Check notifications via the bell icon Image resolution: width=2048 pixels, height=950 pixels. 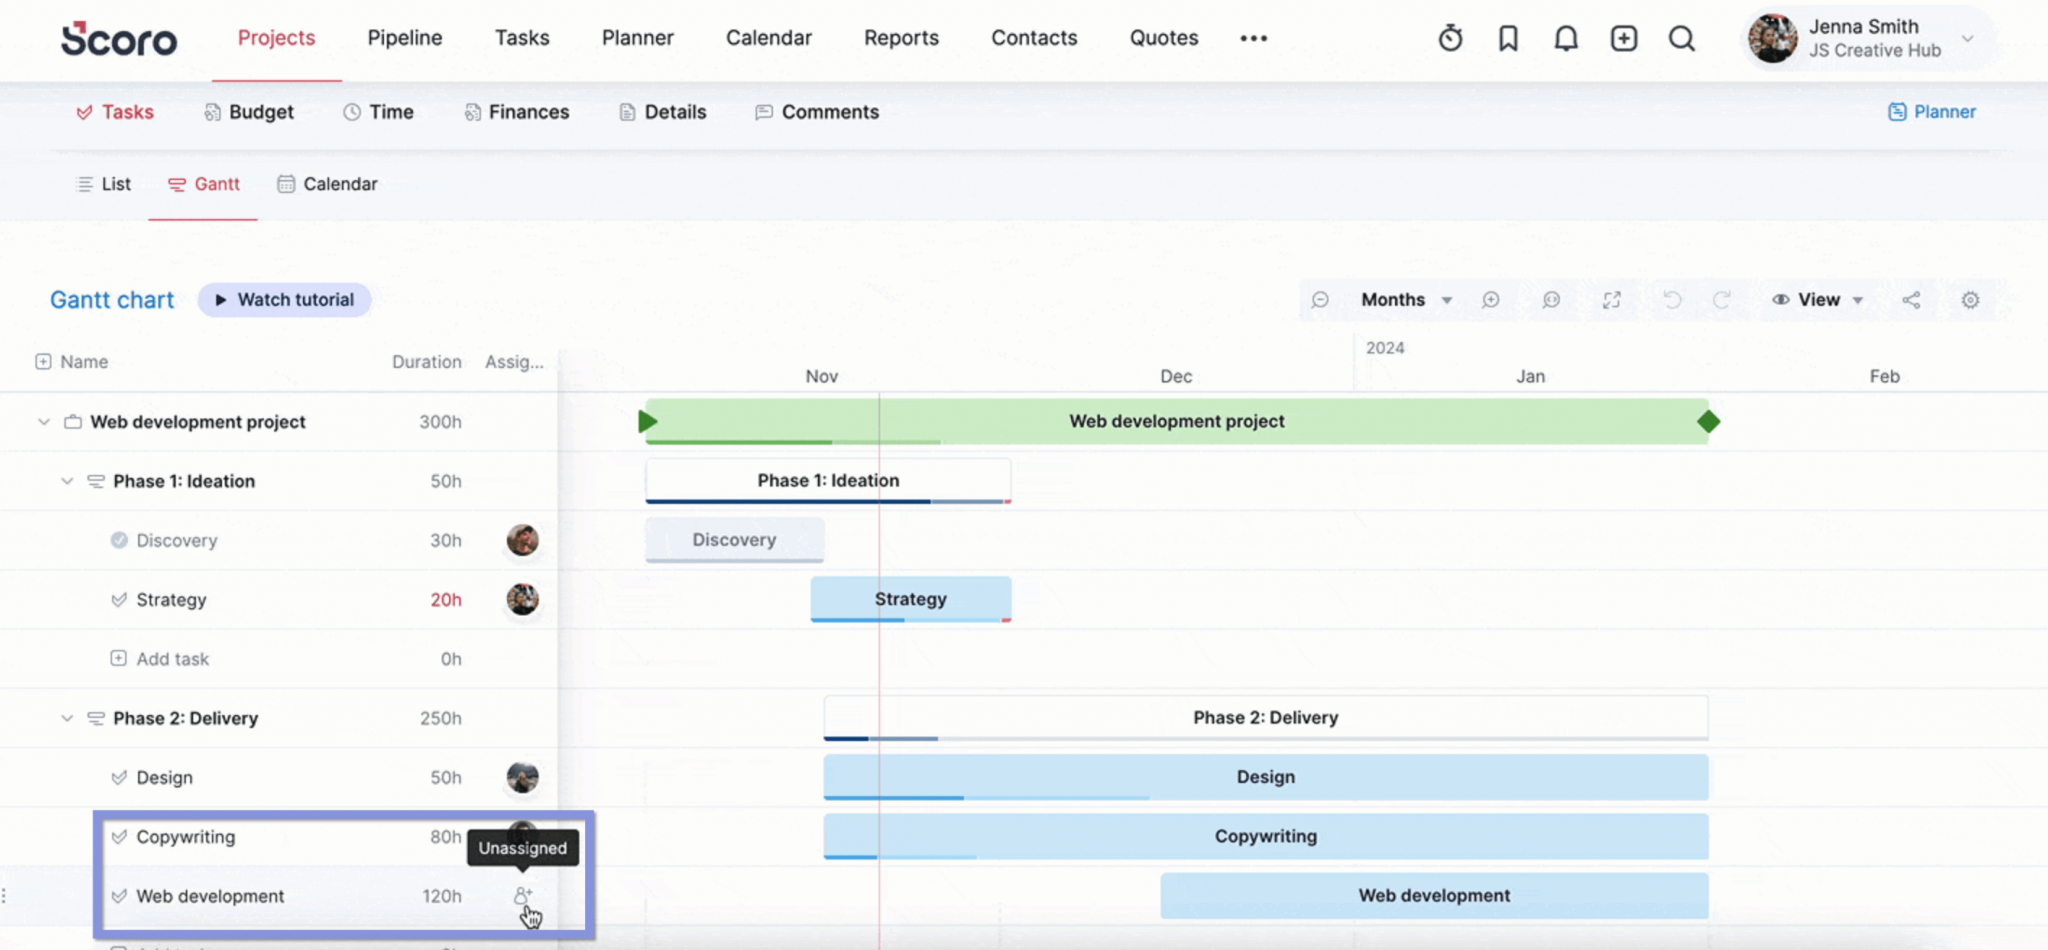click(x=1565, y=37)
